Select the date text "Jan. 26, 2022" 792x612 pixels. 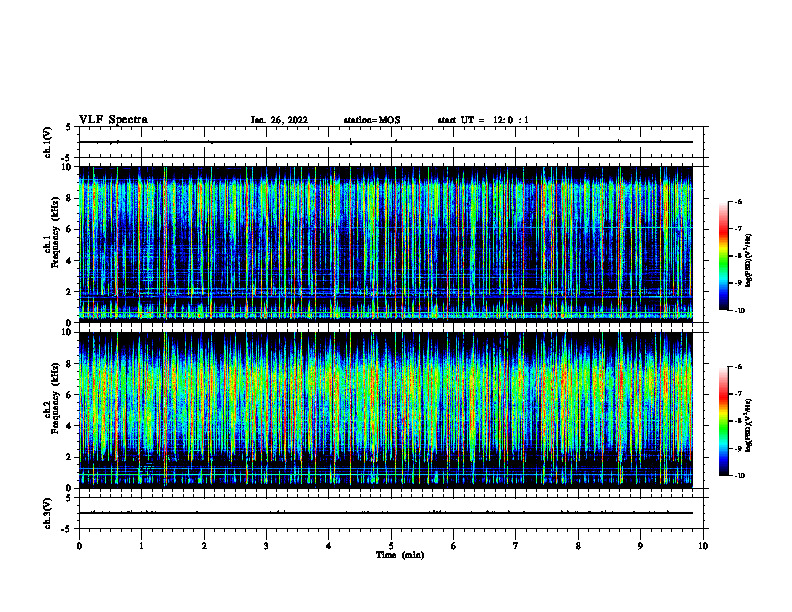(279, 120)
